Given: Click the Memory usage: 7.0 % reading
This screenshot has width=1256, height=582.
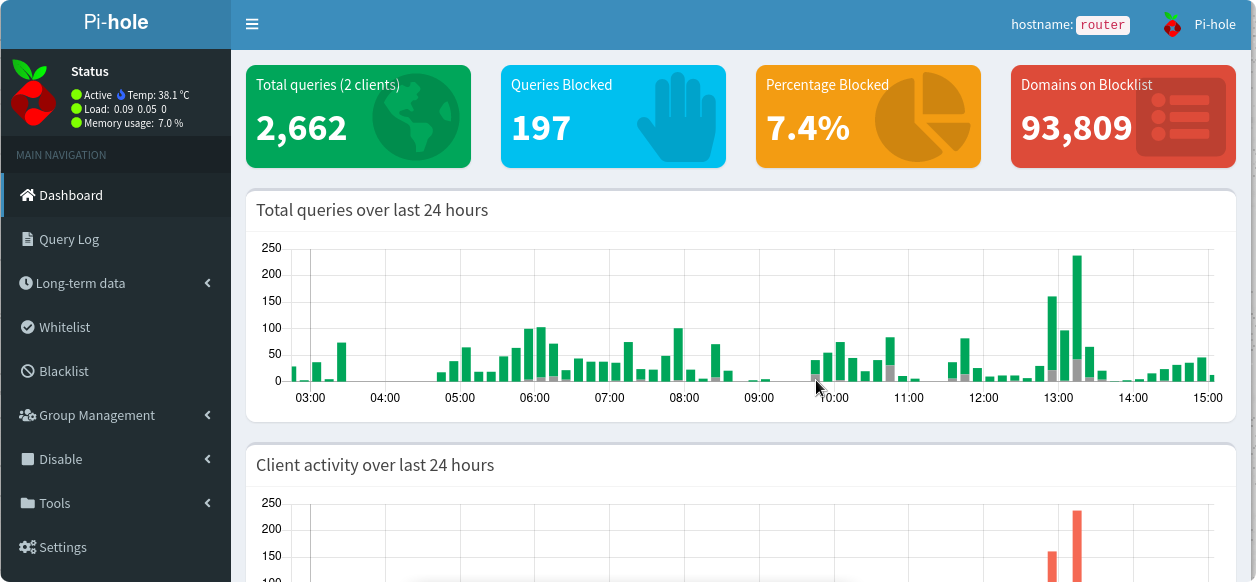Looking at the screenshot, I should (x=133, y=123).
